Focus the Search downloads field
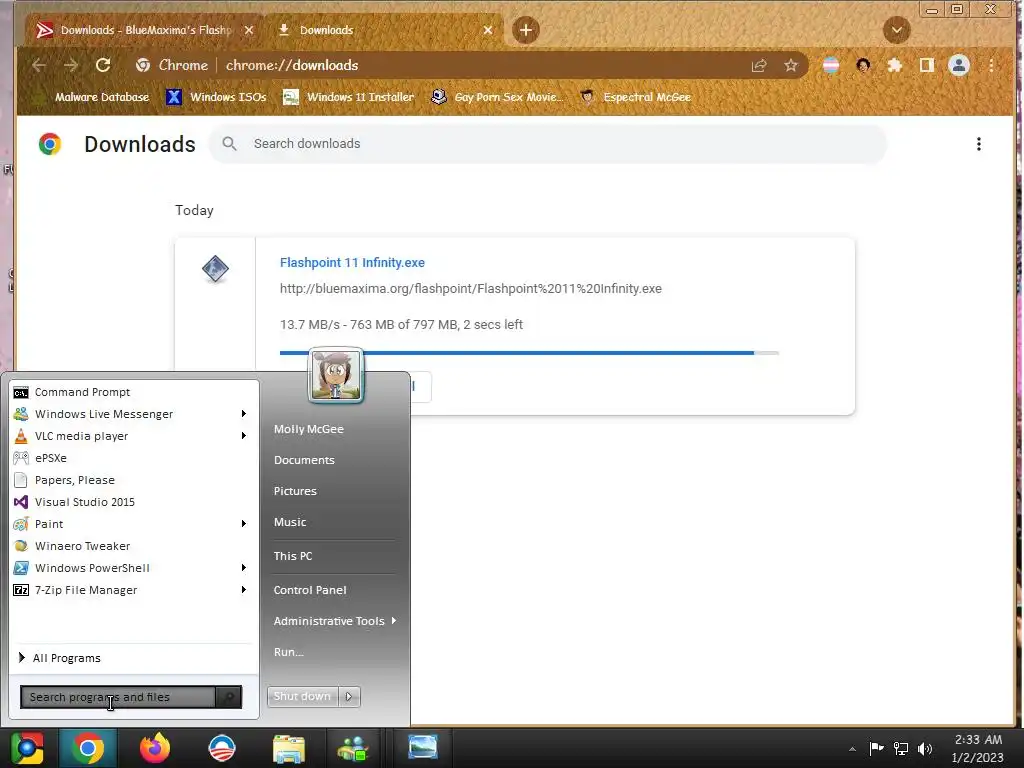1024x768 pixels. point(547,144)
